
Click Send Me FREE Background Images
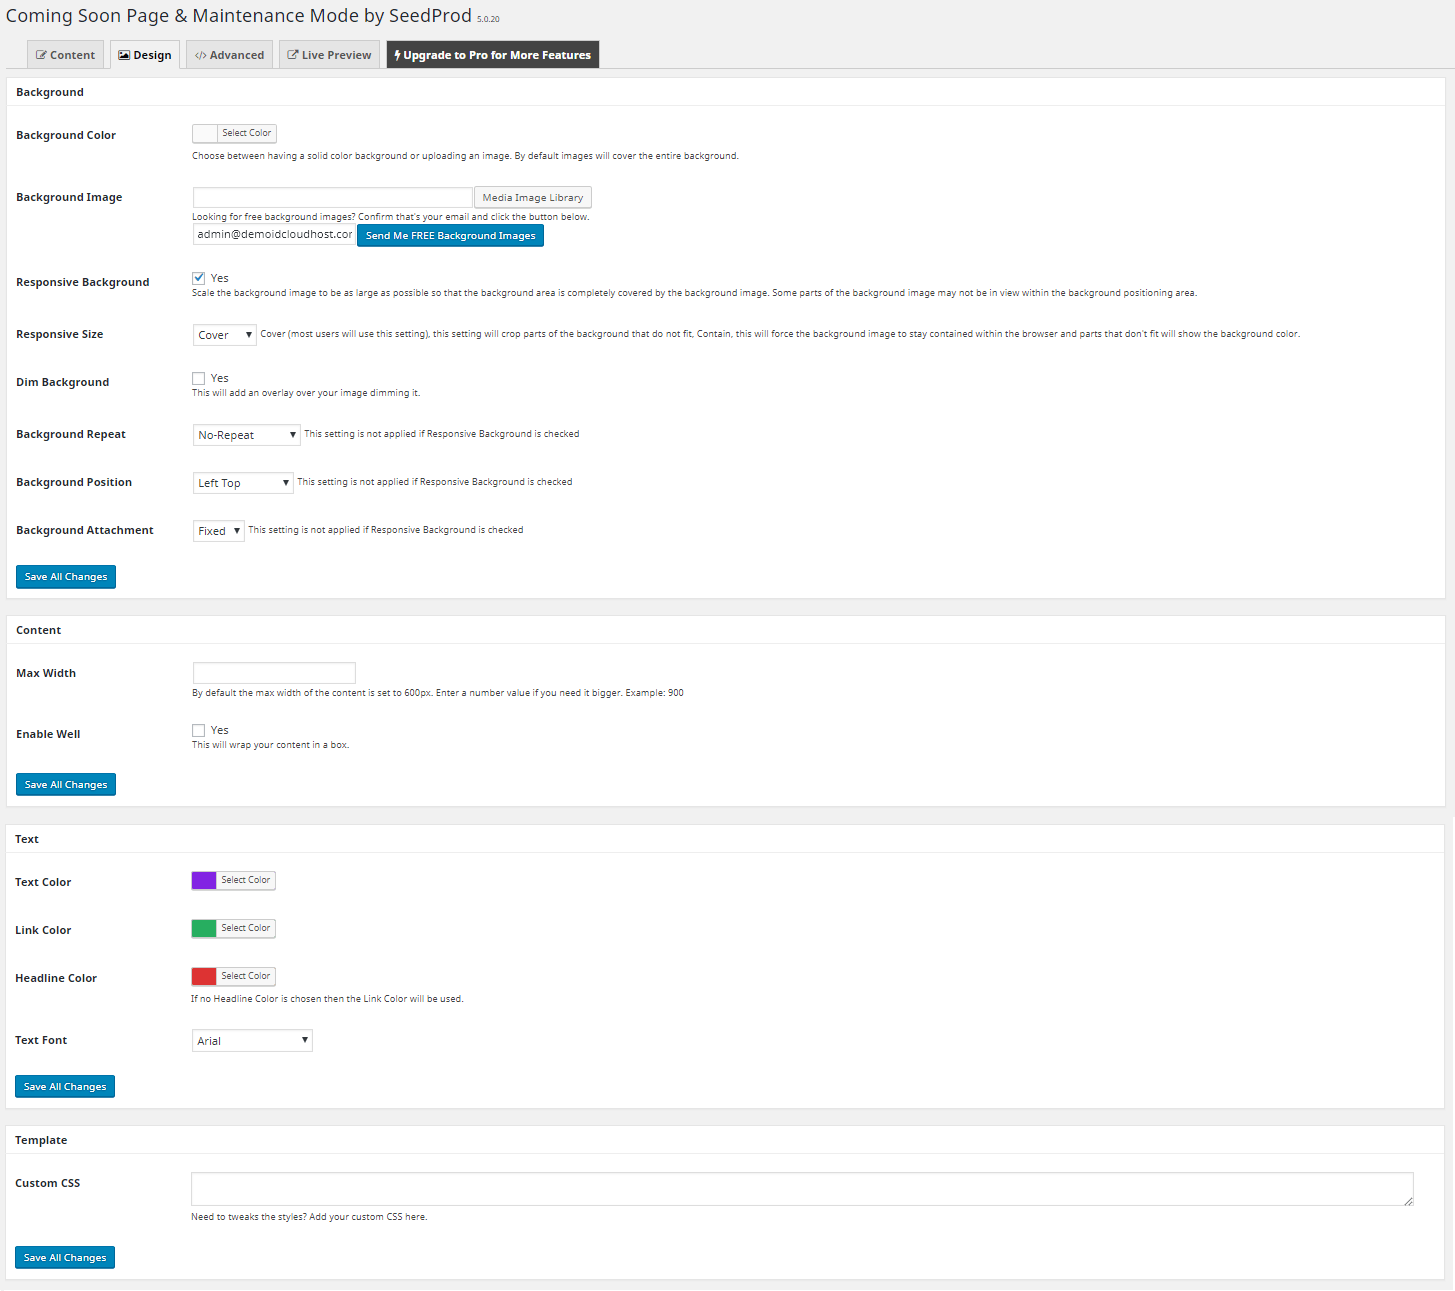pos(450,235)
